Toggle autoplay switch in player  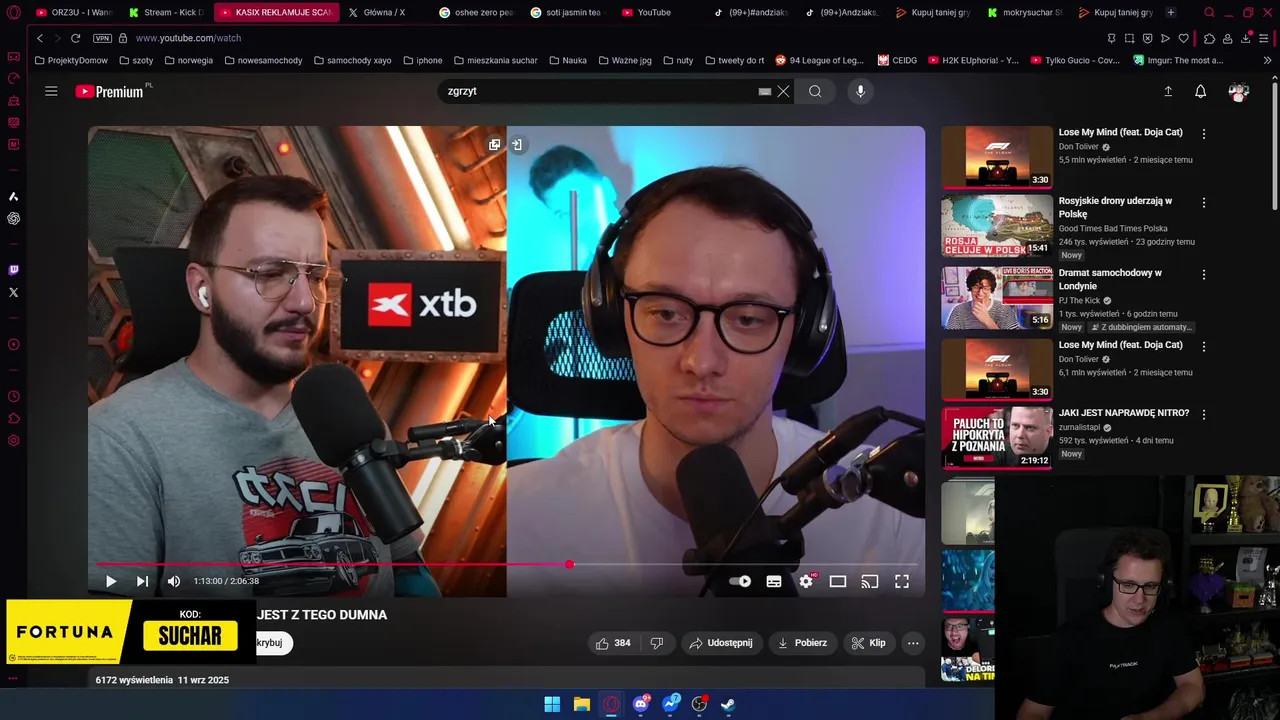pos(740,581)
